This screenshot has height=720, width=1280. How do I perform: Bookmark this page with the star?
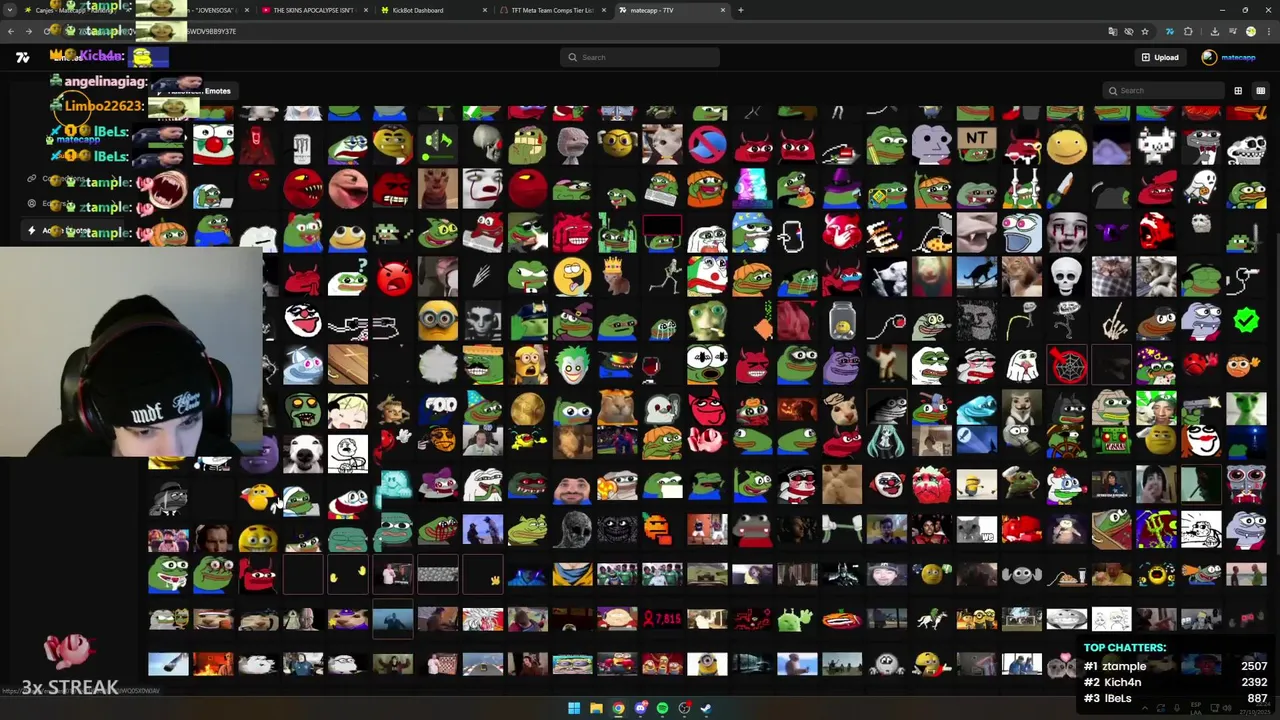1145,31
